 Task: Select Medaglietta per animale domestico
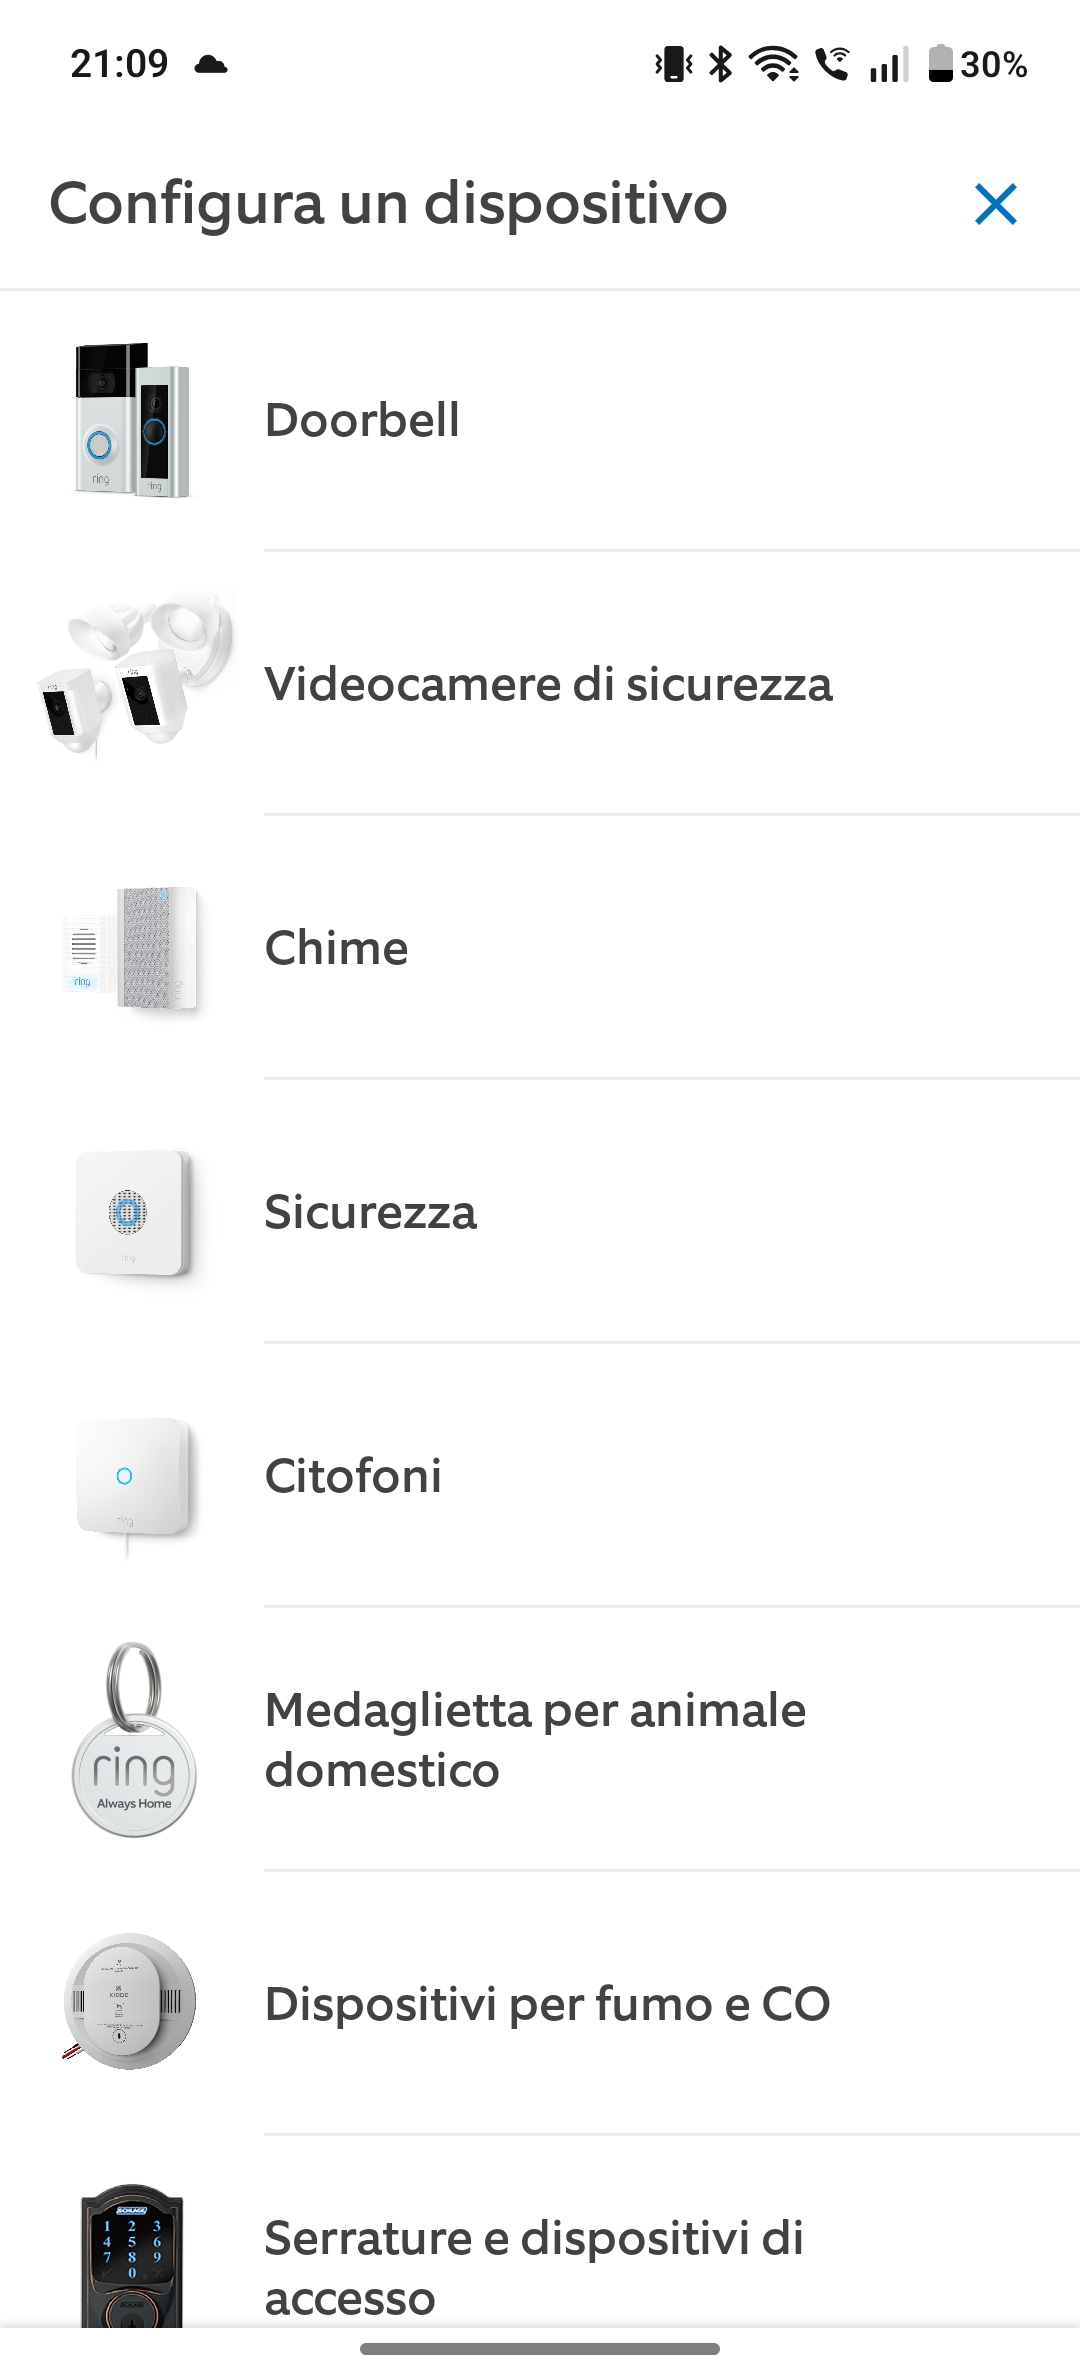[535, 1740]
